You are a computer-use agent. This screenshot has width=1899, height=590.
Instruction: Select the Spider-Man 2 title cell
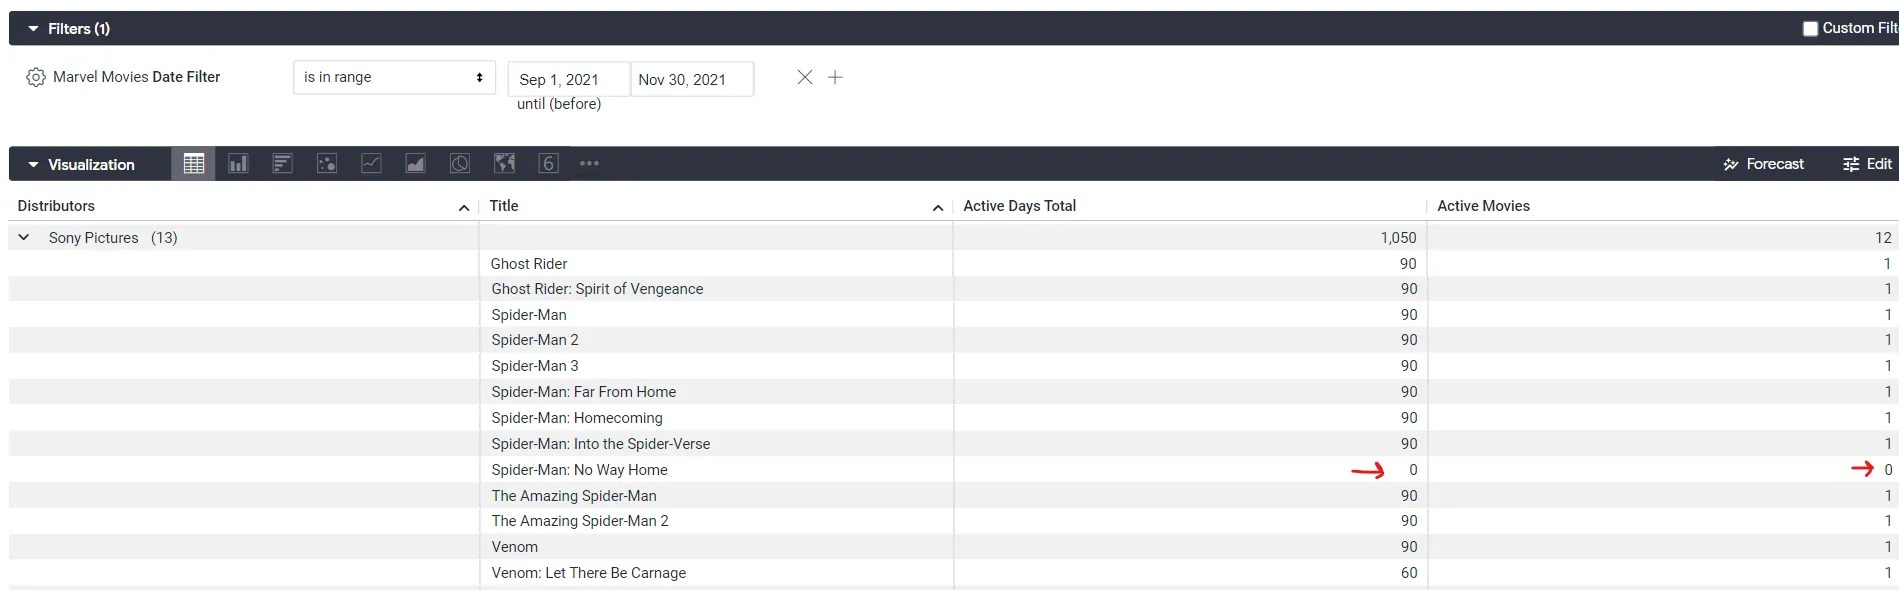tap(534, 340)
